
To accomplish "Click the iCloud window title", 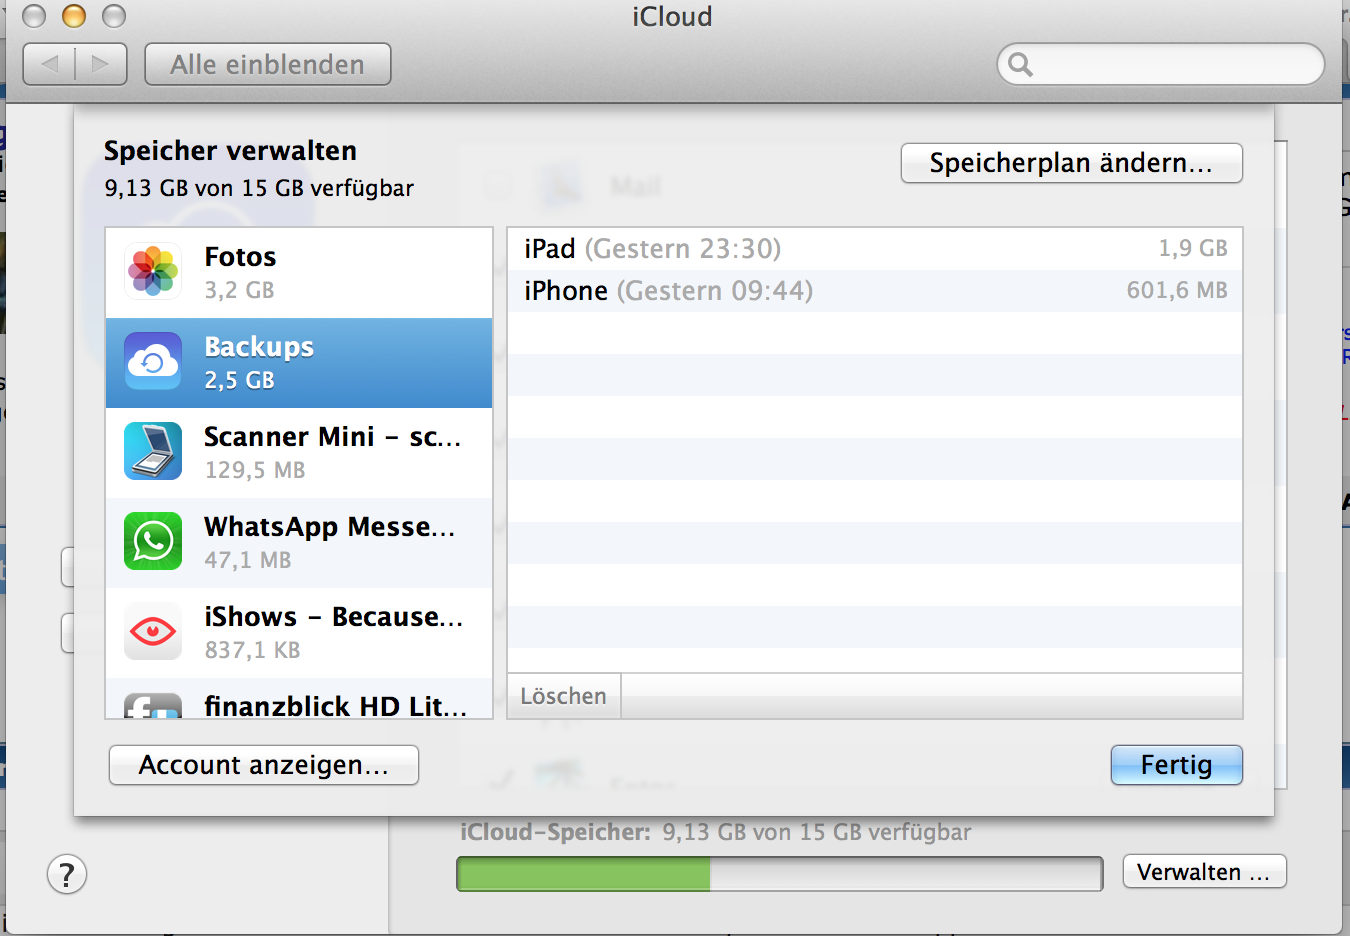I will [x=672, y=17].
